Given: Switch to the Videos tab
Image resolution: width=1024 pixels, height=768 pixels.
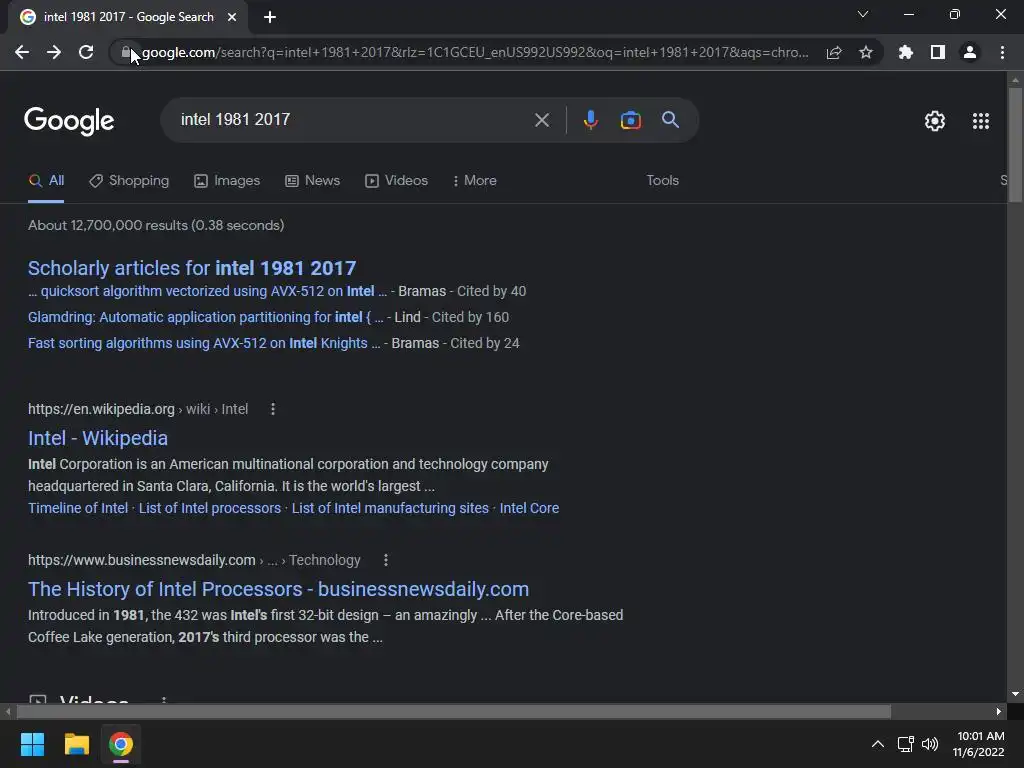Looking at the screenshot, I should coord(396,181).
